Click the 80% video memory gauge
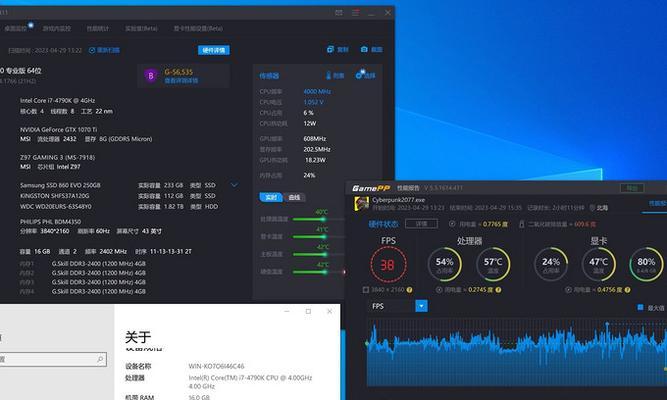 click(x=646, y=265)
